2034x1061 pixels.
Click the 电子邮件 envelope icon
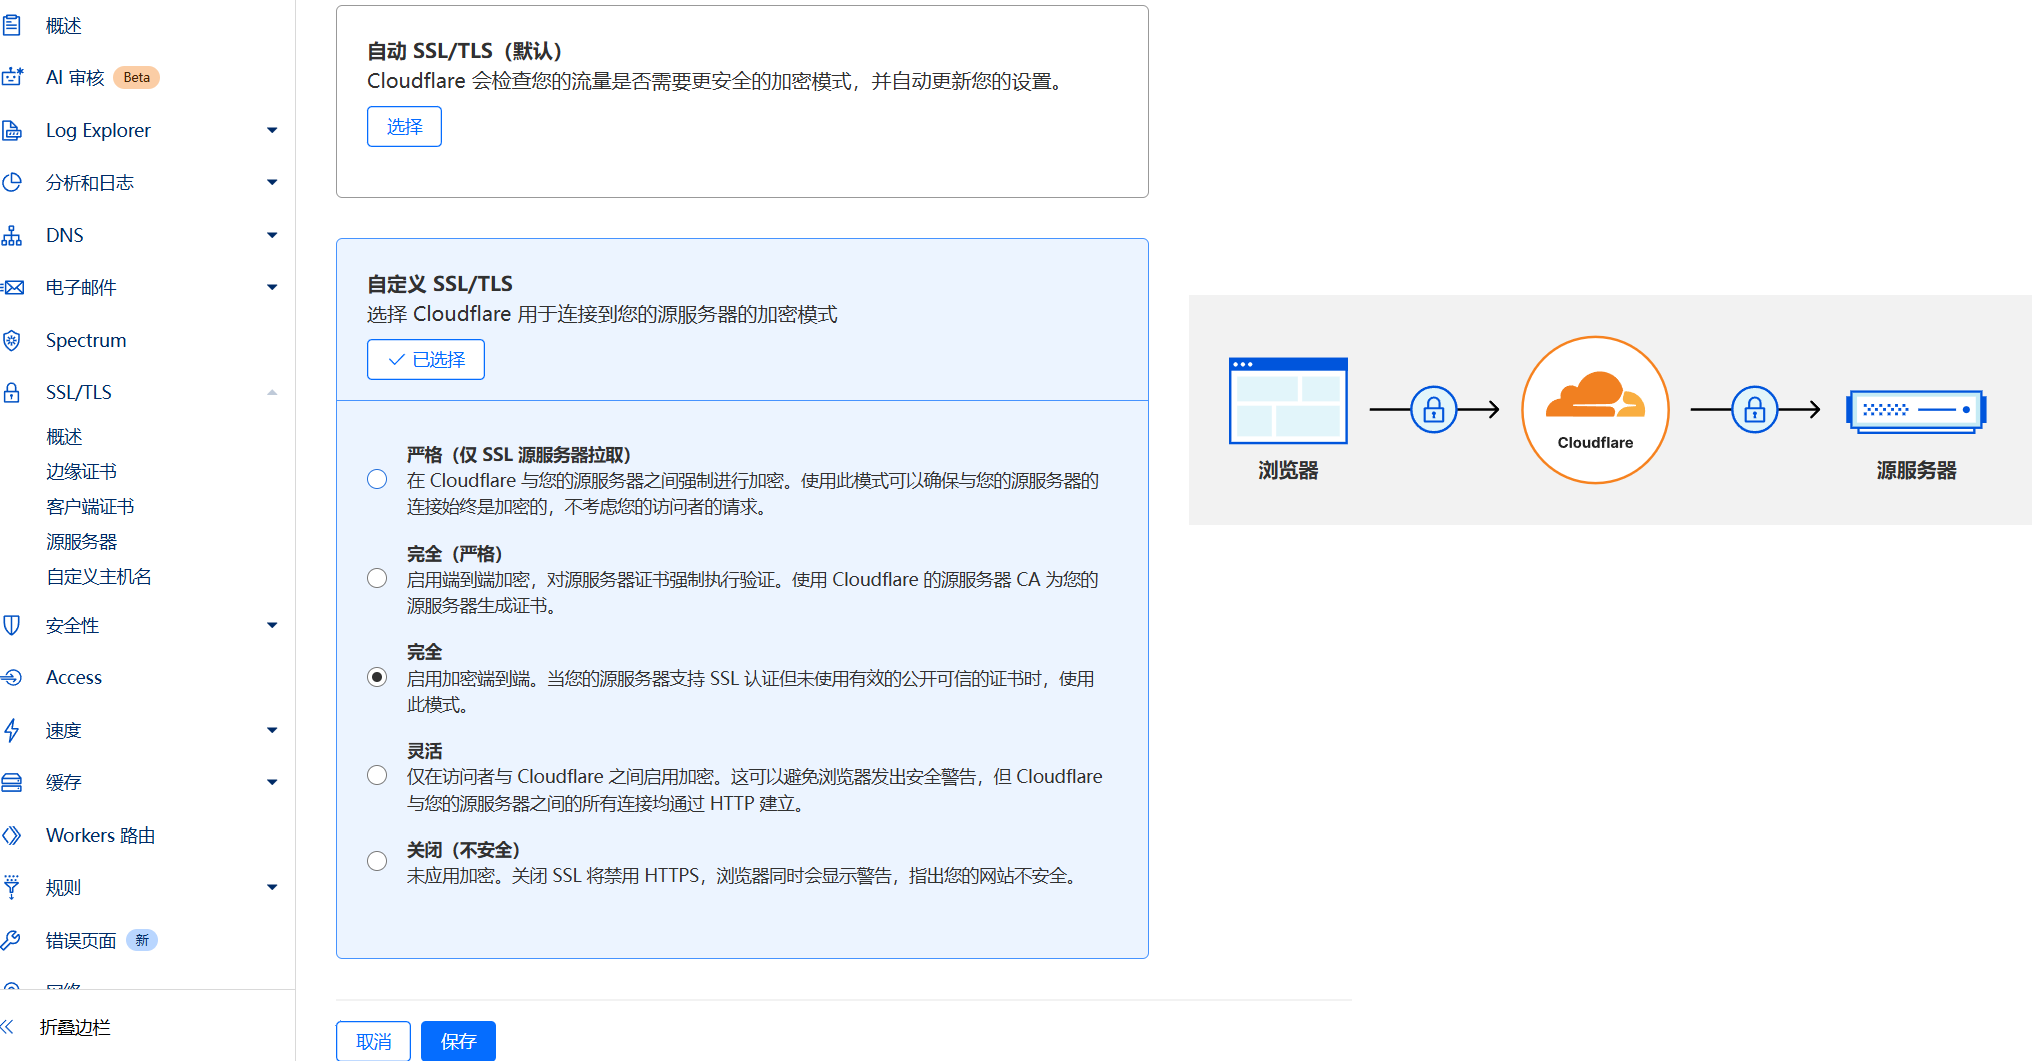(x=12, y=287)
